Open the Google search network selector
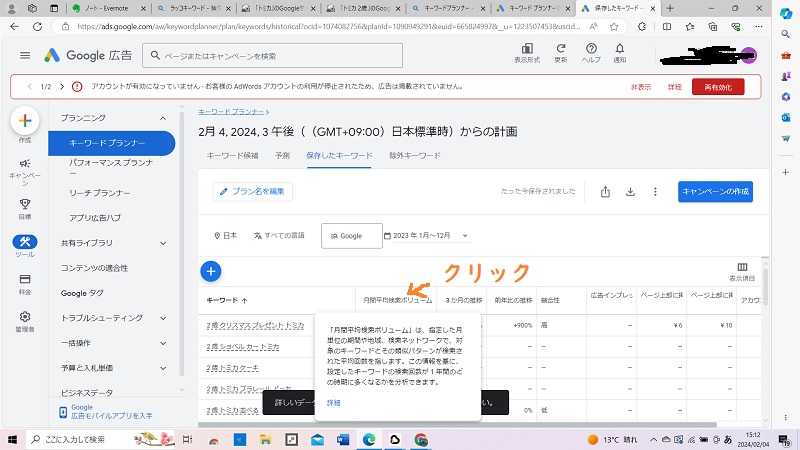The image size is (800, 450). coord(352,236)
